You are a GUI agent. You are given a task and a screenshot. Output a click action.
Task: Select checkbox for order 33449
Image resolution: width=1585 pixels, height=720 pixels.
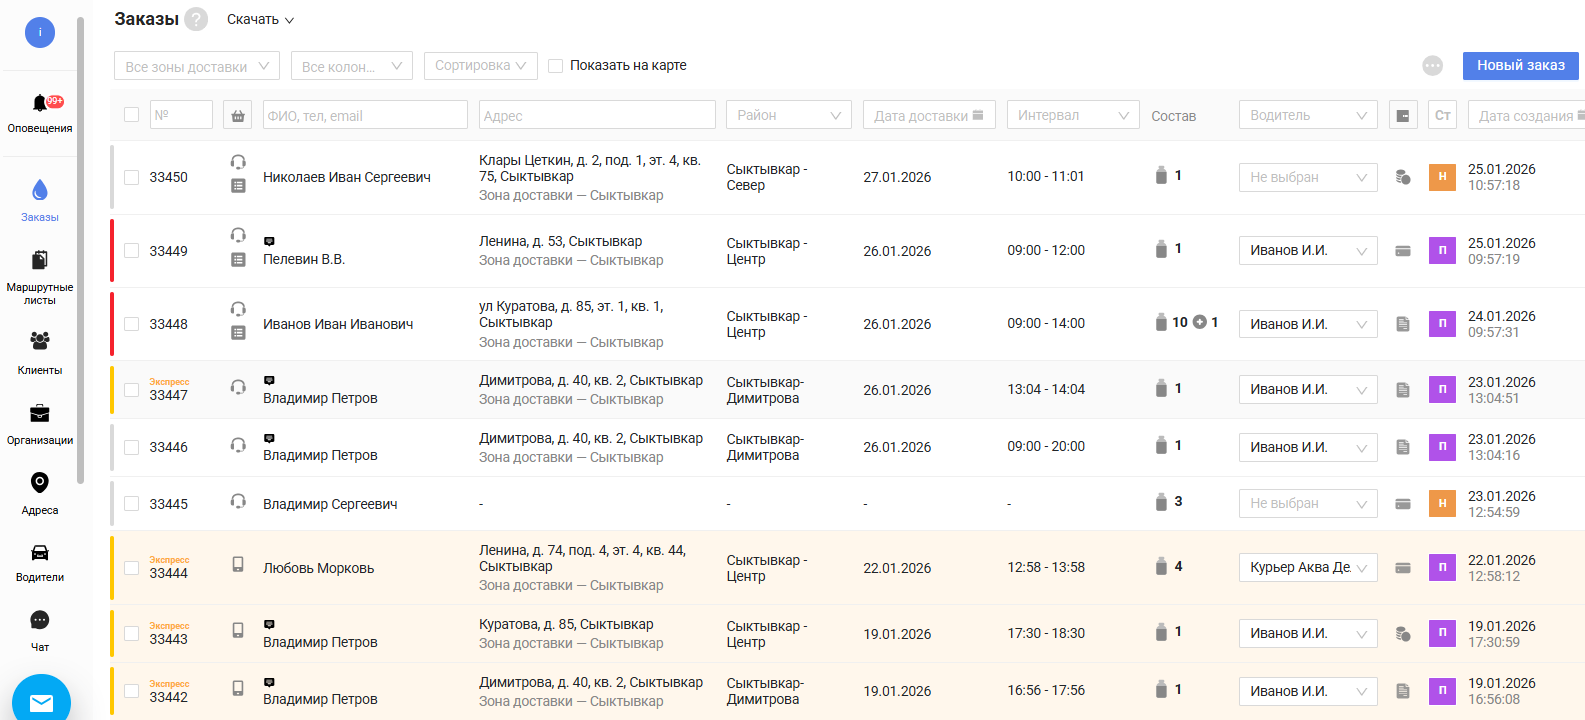tap(131, 251)
